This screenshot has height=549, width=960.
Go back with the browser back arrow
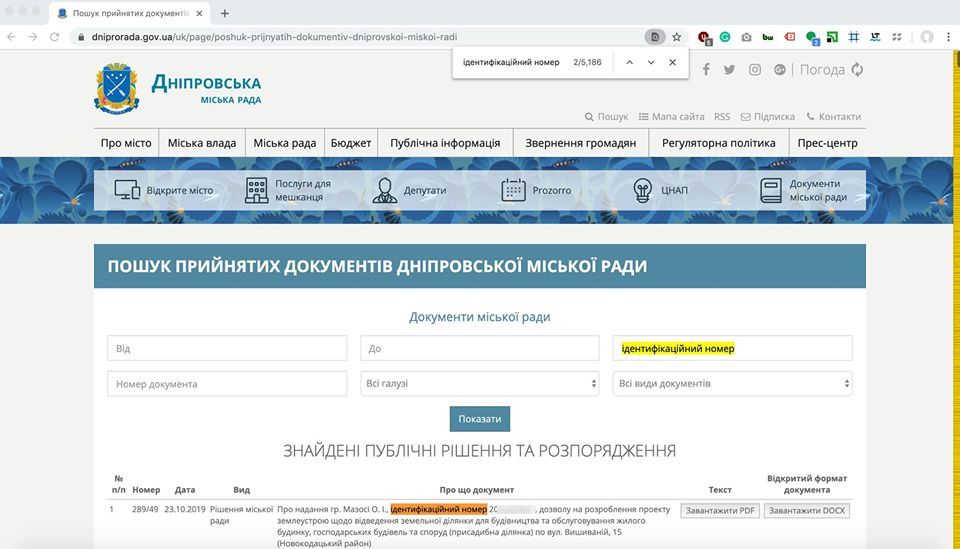[11, 37]
